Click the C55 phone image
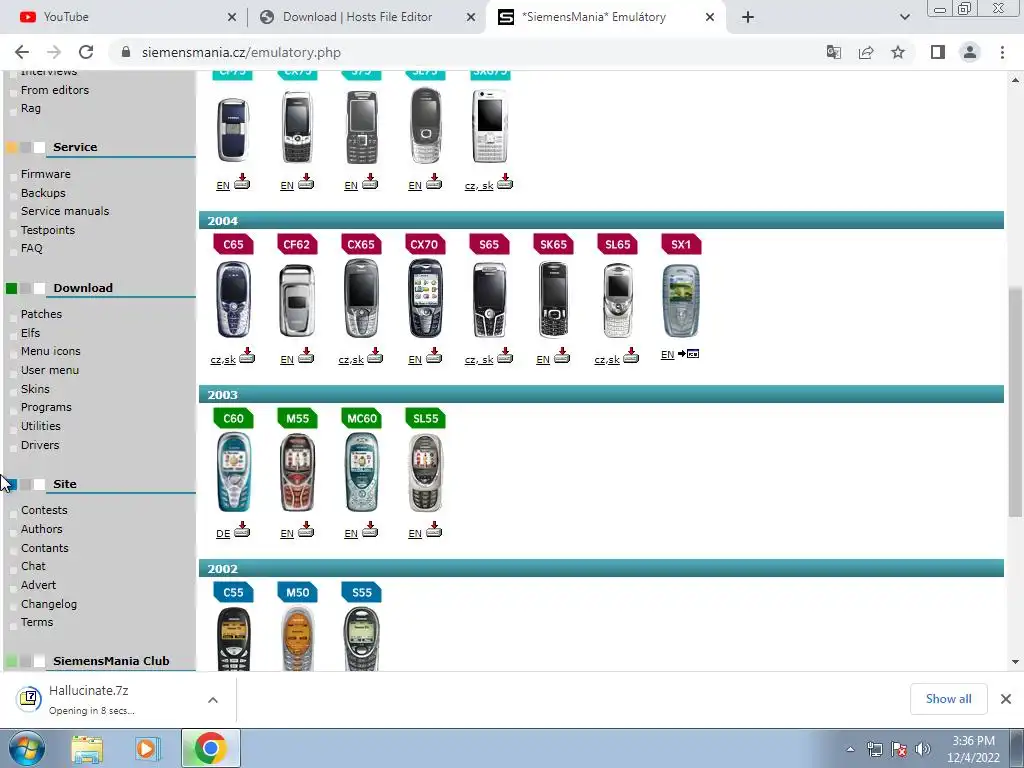 [x=233, y=639]
